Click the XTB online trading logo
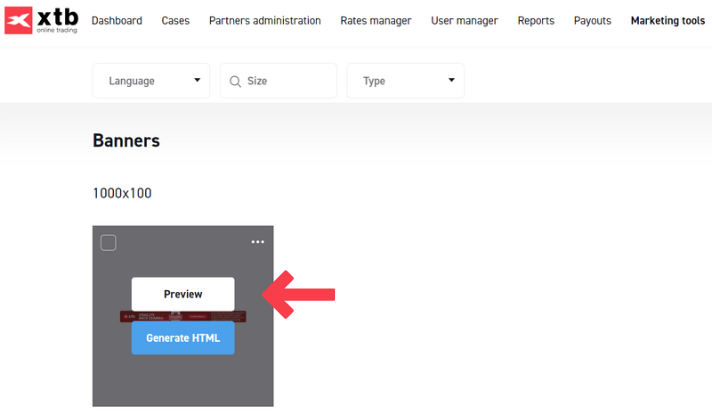The width and height of the screenshot is (712, 419). point(42,20)
